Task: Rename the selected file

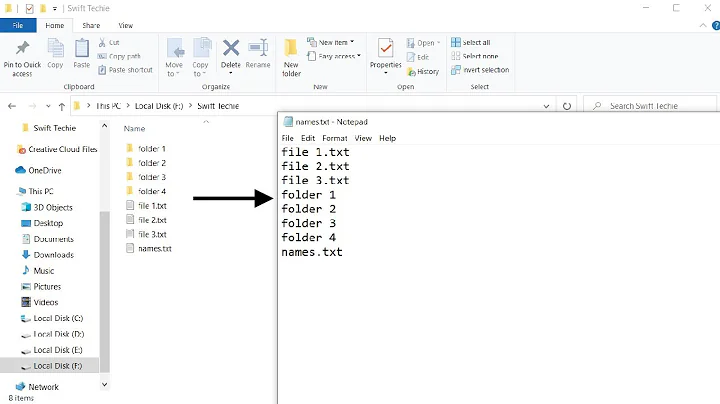Action: 258,54
